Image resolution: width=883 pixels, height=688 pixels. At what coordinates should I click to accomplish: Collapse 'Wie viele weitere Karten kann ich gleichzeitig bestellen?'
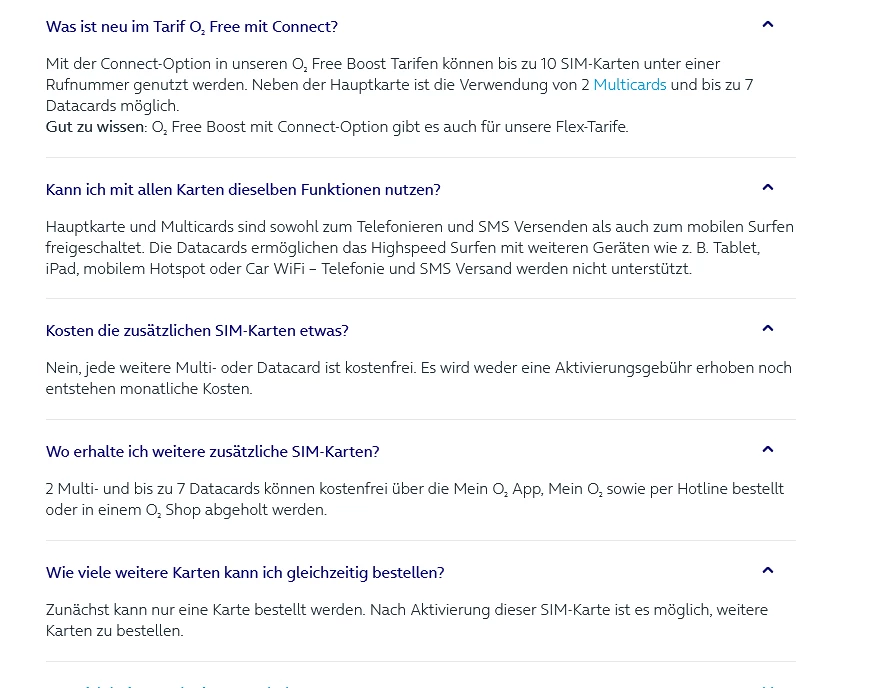coord(245,573)
